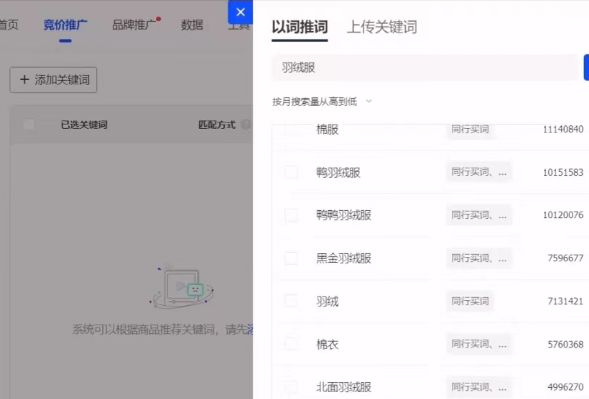Tick the checkbox for 羽绒 keyword

(x=291, y=301)
